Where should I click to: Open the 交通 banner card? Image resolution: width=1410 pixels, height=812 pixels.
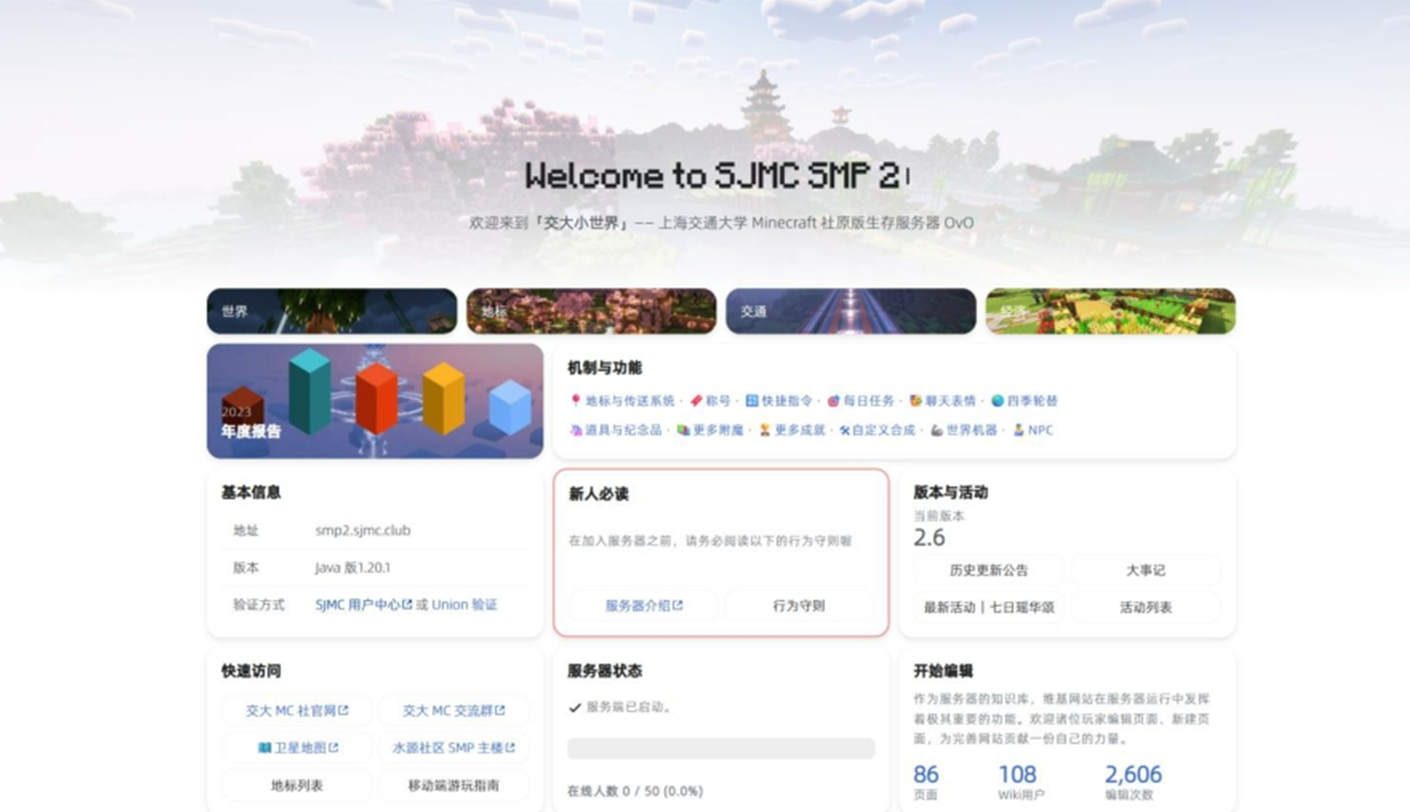coord(851,311)
